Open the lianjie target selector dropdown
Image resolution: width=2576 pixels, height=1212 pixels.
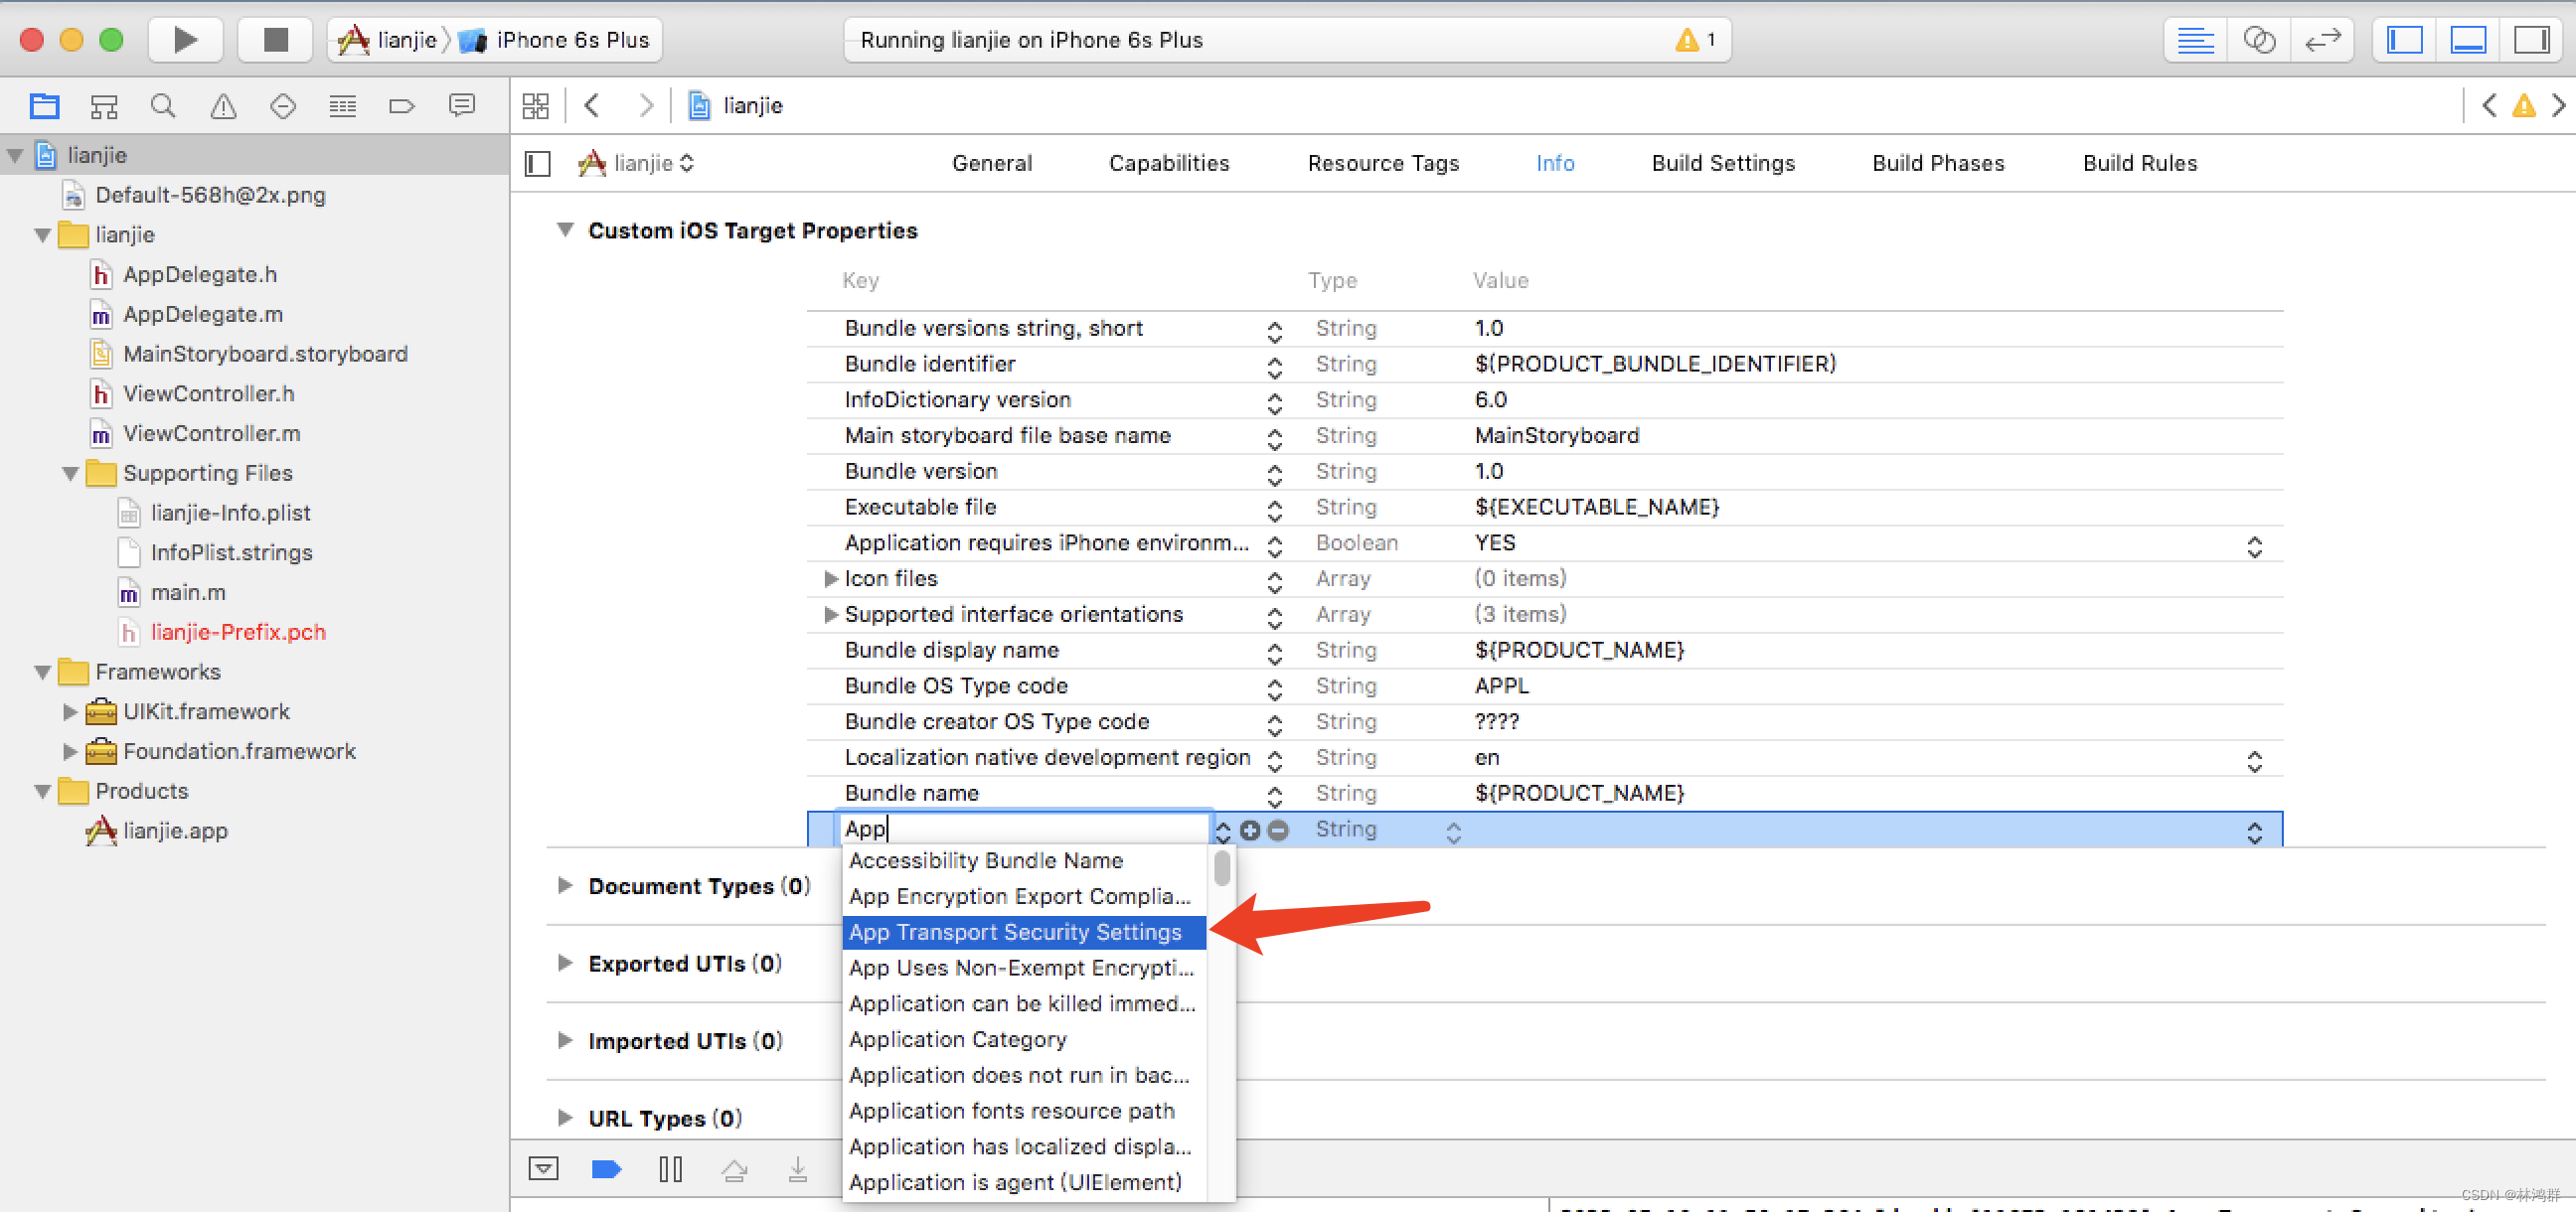point(637,163)
